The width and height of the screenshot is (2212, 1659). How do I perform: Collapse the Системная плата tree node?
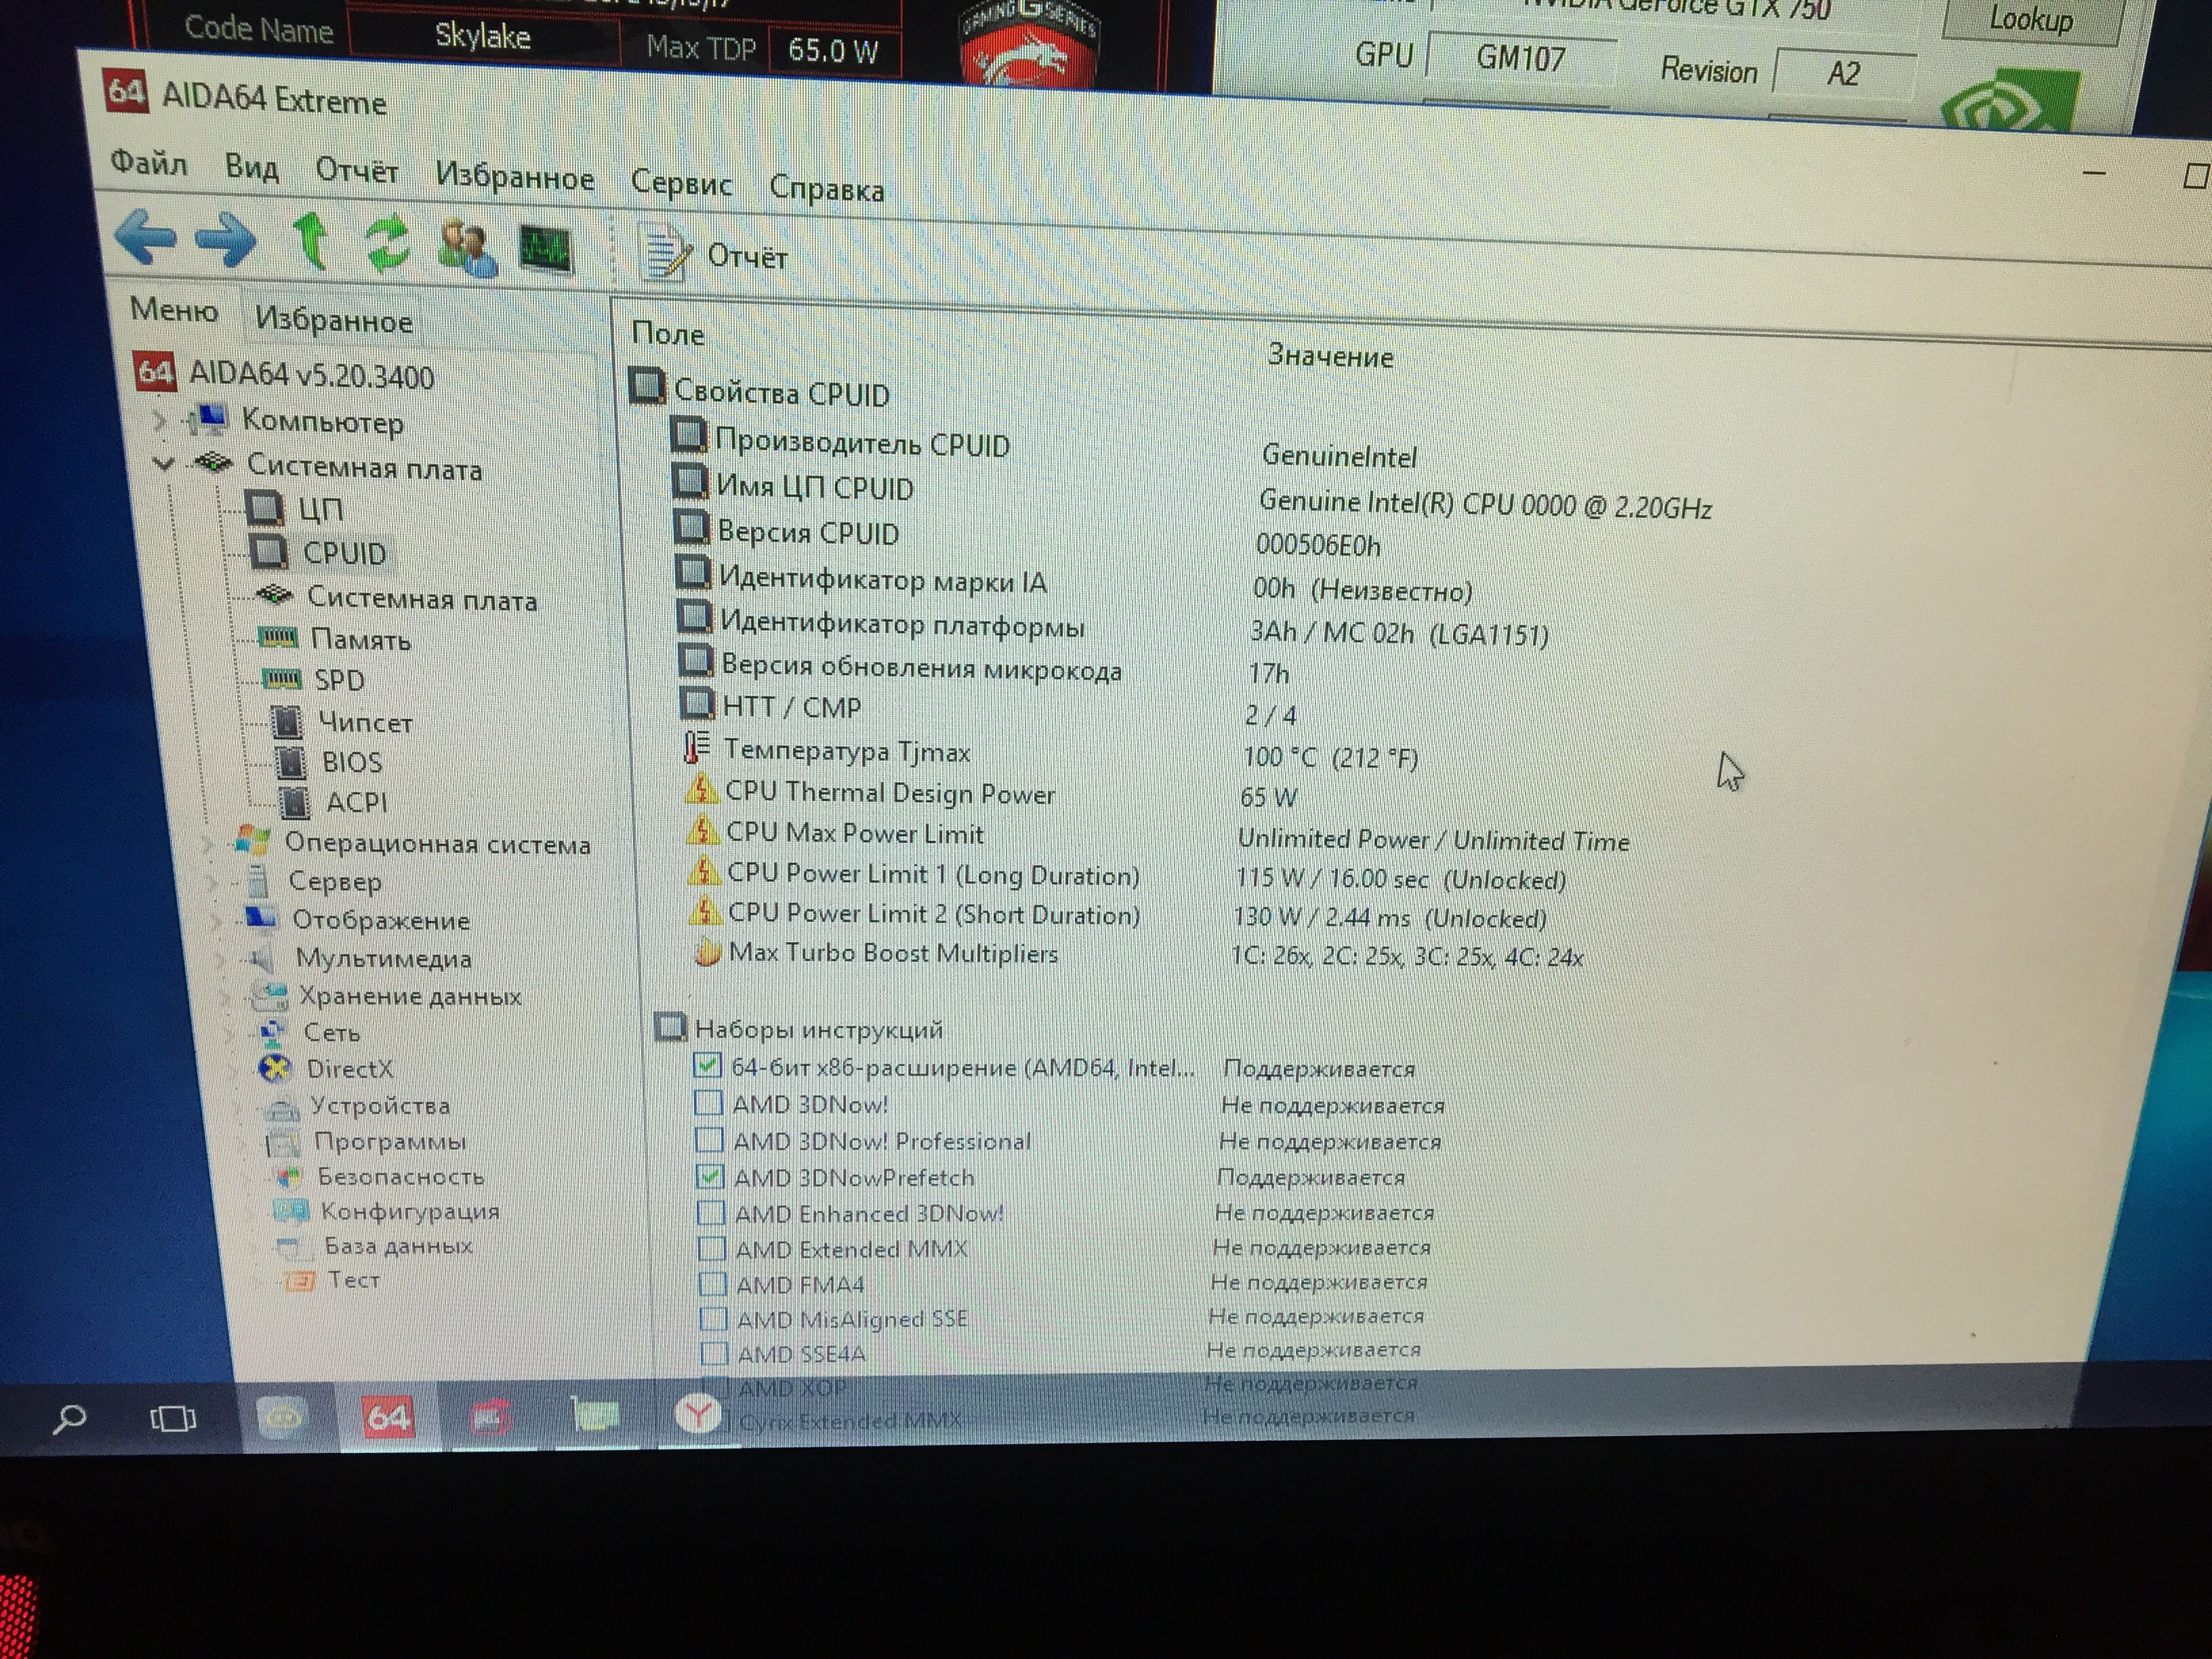[164, 463]
